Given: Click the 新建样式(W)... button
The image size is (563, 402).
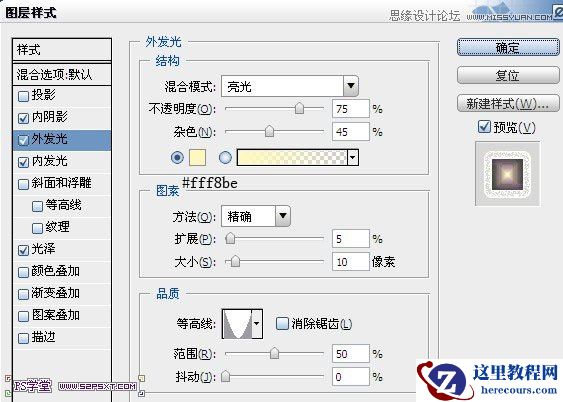Looking at the screenshot, I should tap(508, 104).
